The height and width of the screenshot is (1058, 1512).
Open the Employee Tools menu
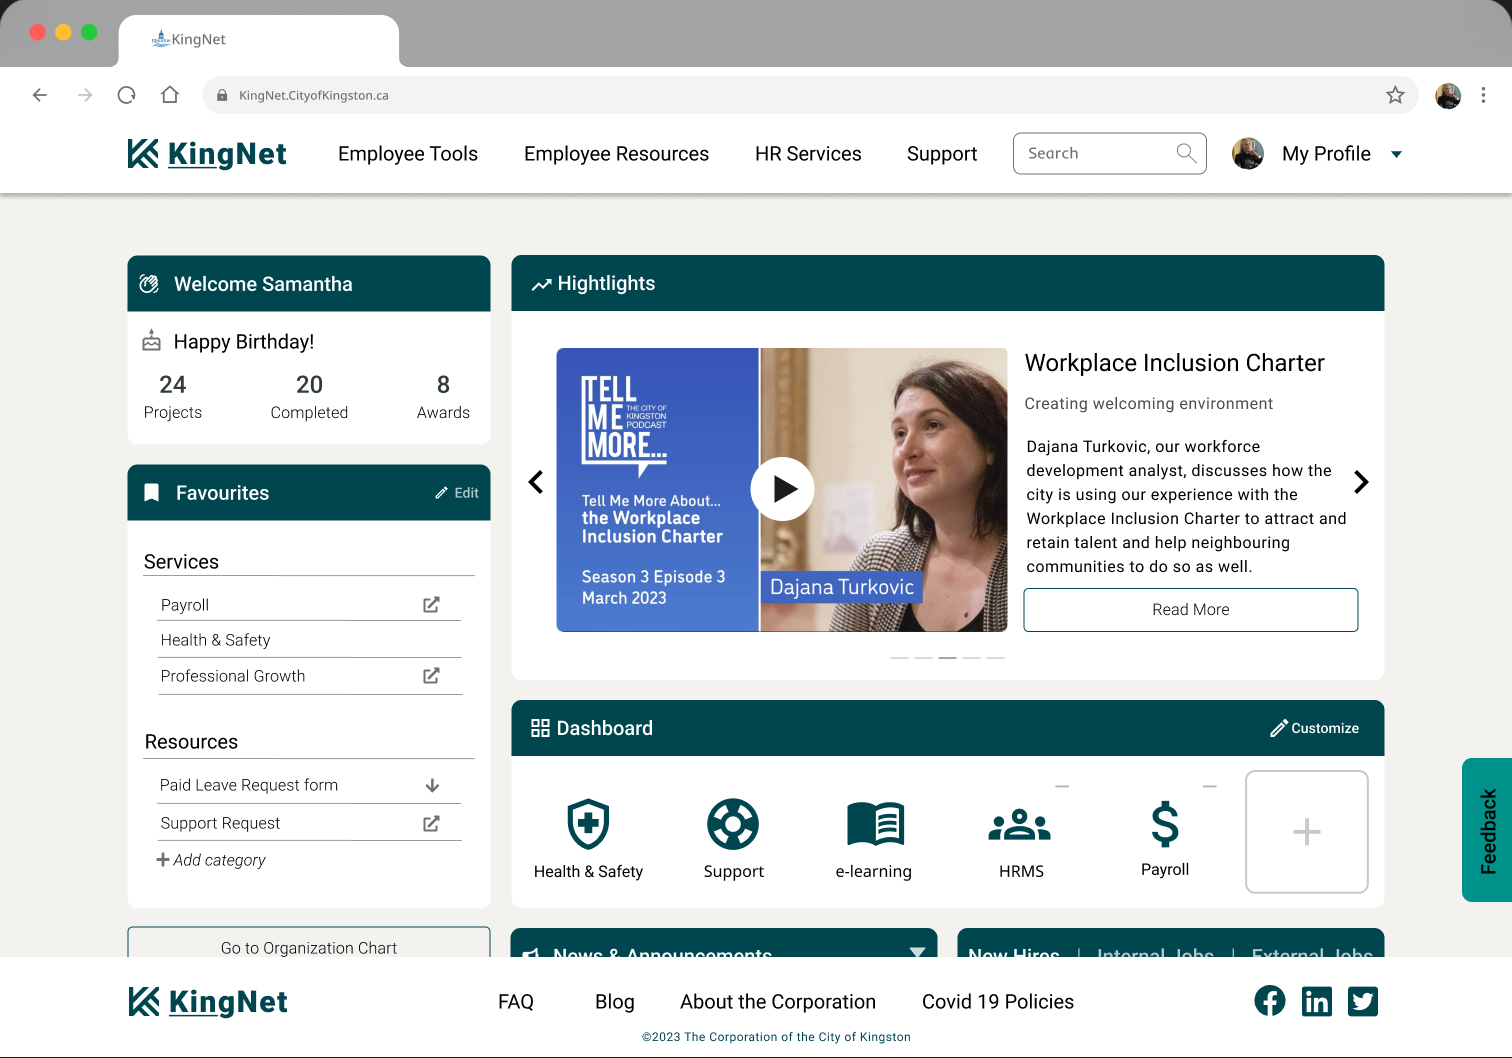point(408,154)
